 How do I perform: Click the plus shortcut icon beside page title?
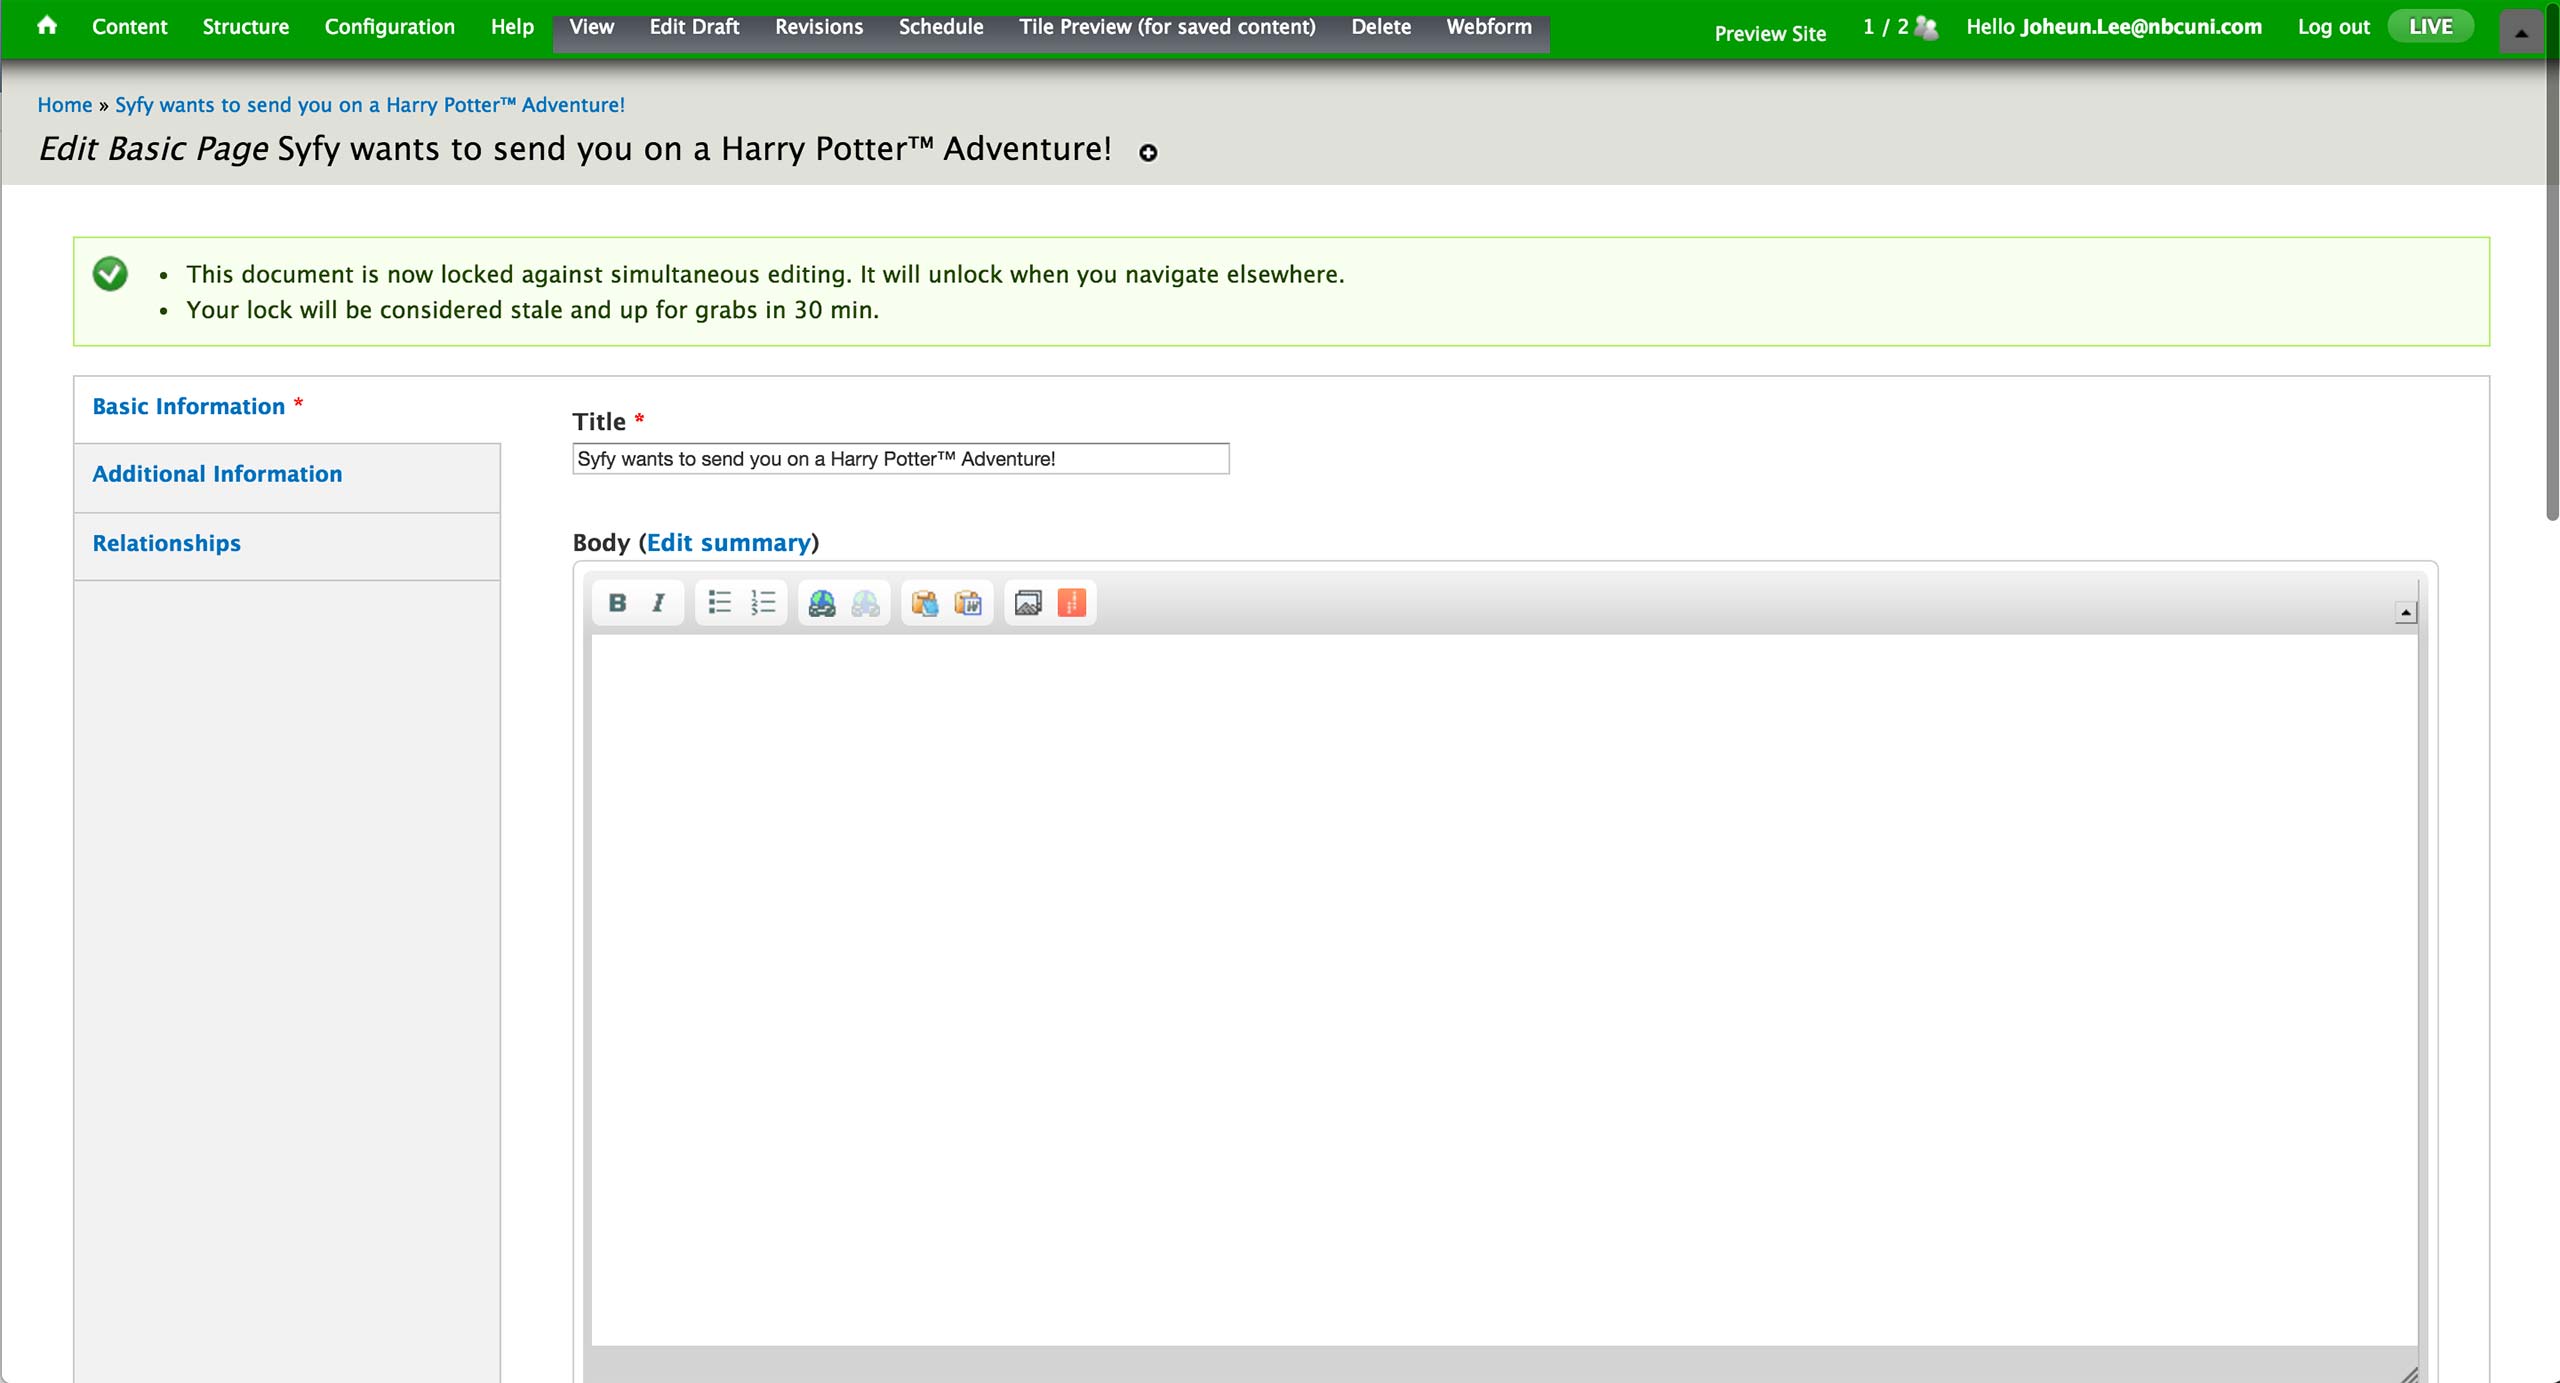coord(1148,153)
